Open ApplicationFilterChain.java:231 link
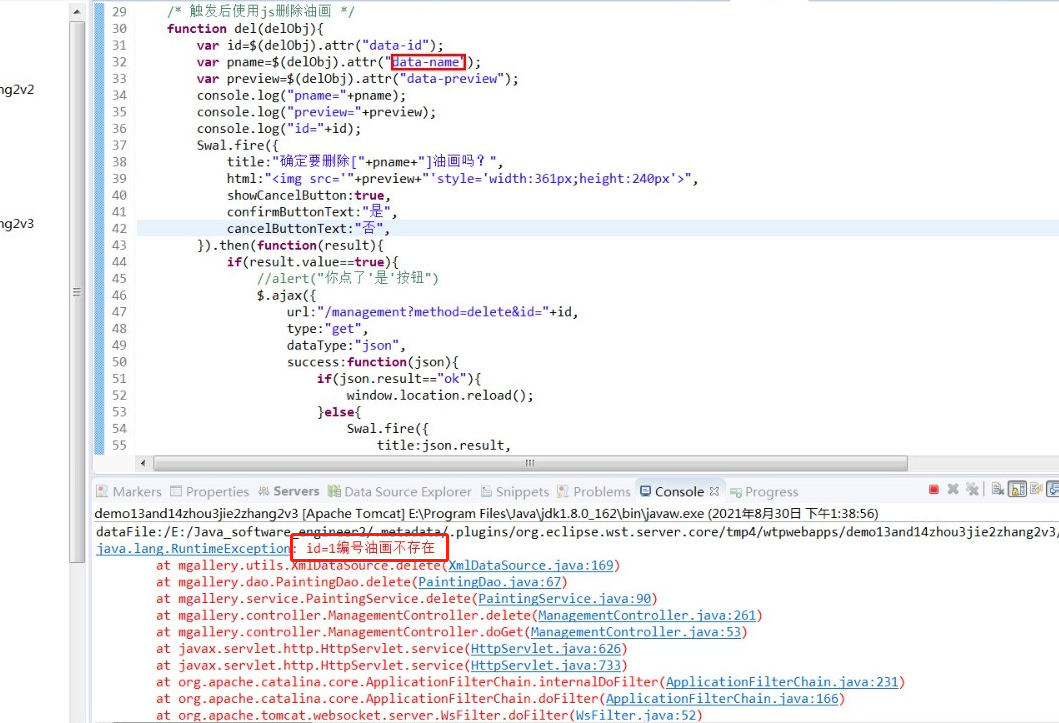The width and height of the screenshot is (1059, 723). tap(782, 682)
